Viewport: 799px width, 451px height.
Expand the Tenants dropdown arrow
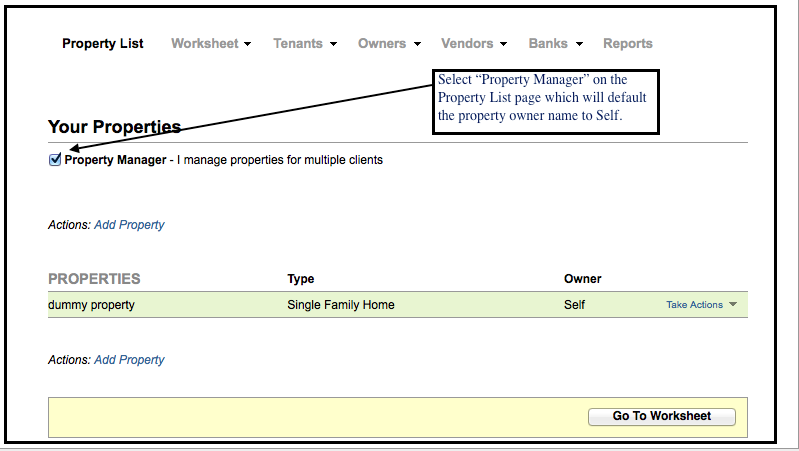(x=333, y=44)
